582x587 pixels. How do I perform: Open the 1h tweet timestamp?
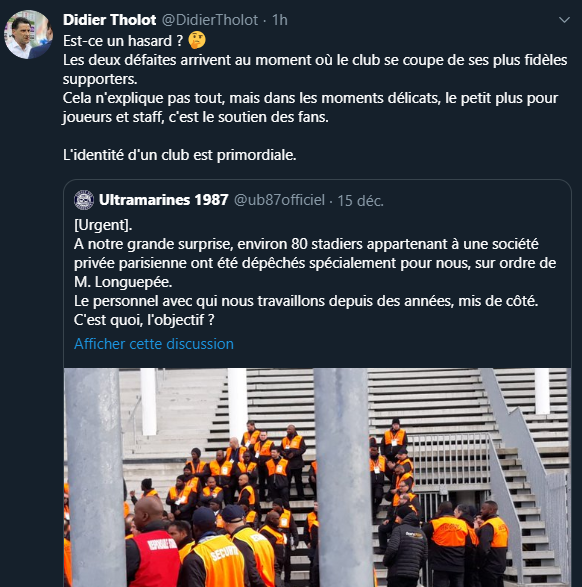point(280,20)
